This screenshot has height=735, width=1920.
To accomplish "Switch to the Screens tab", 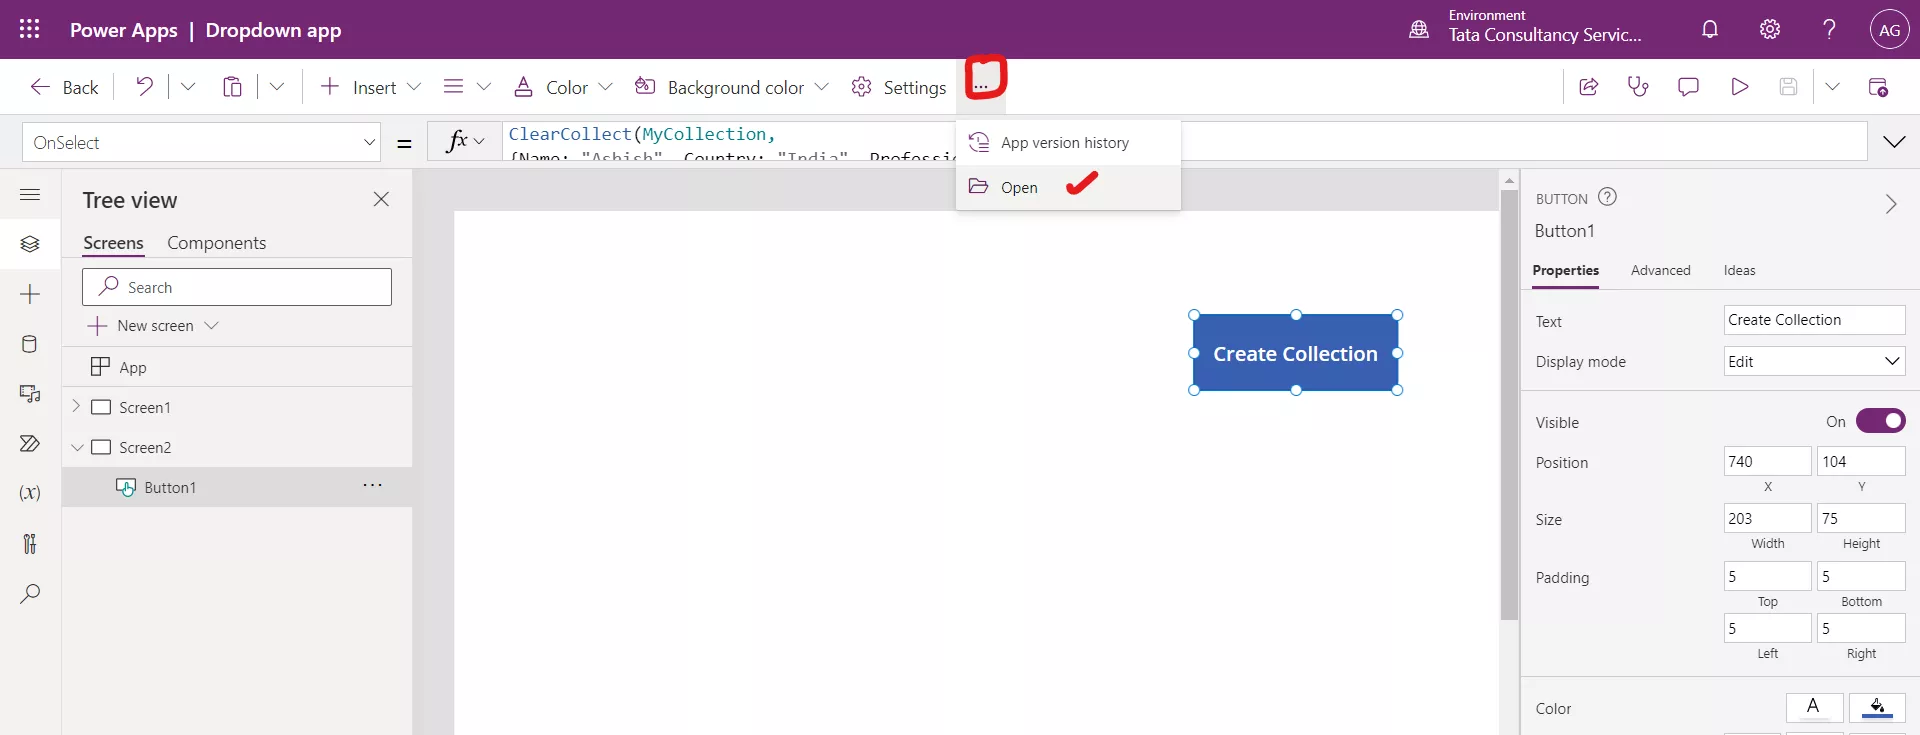I will point(113,243).
